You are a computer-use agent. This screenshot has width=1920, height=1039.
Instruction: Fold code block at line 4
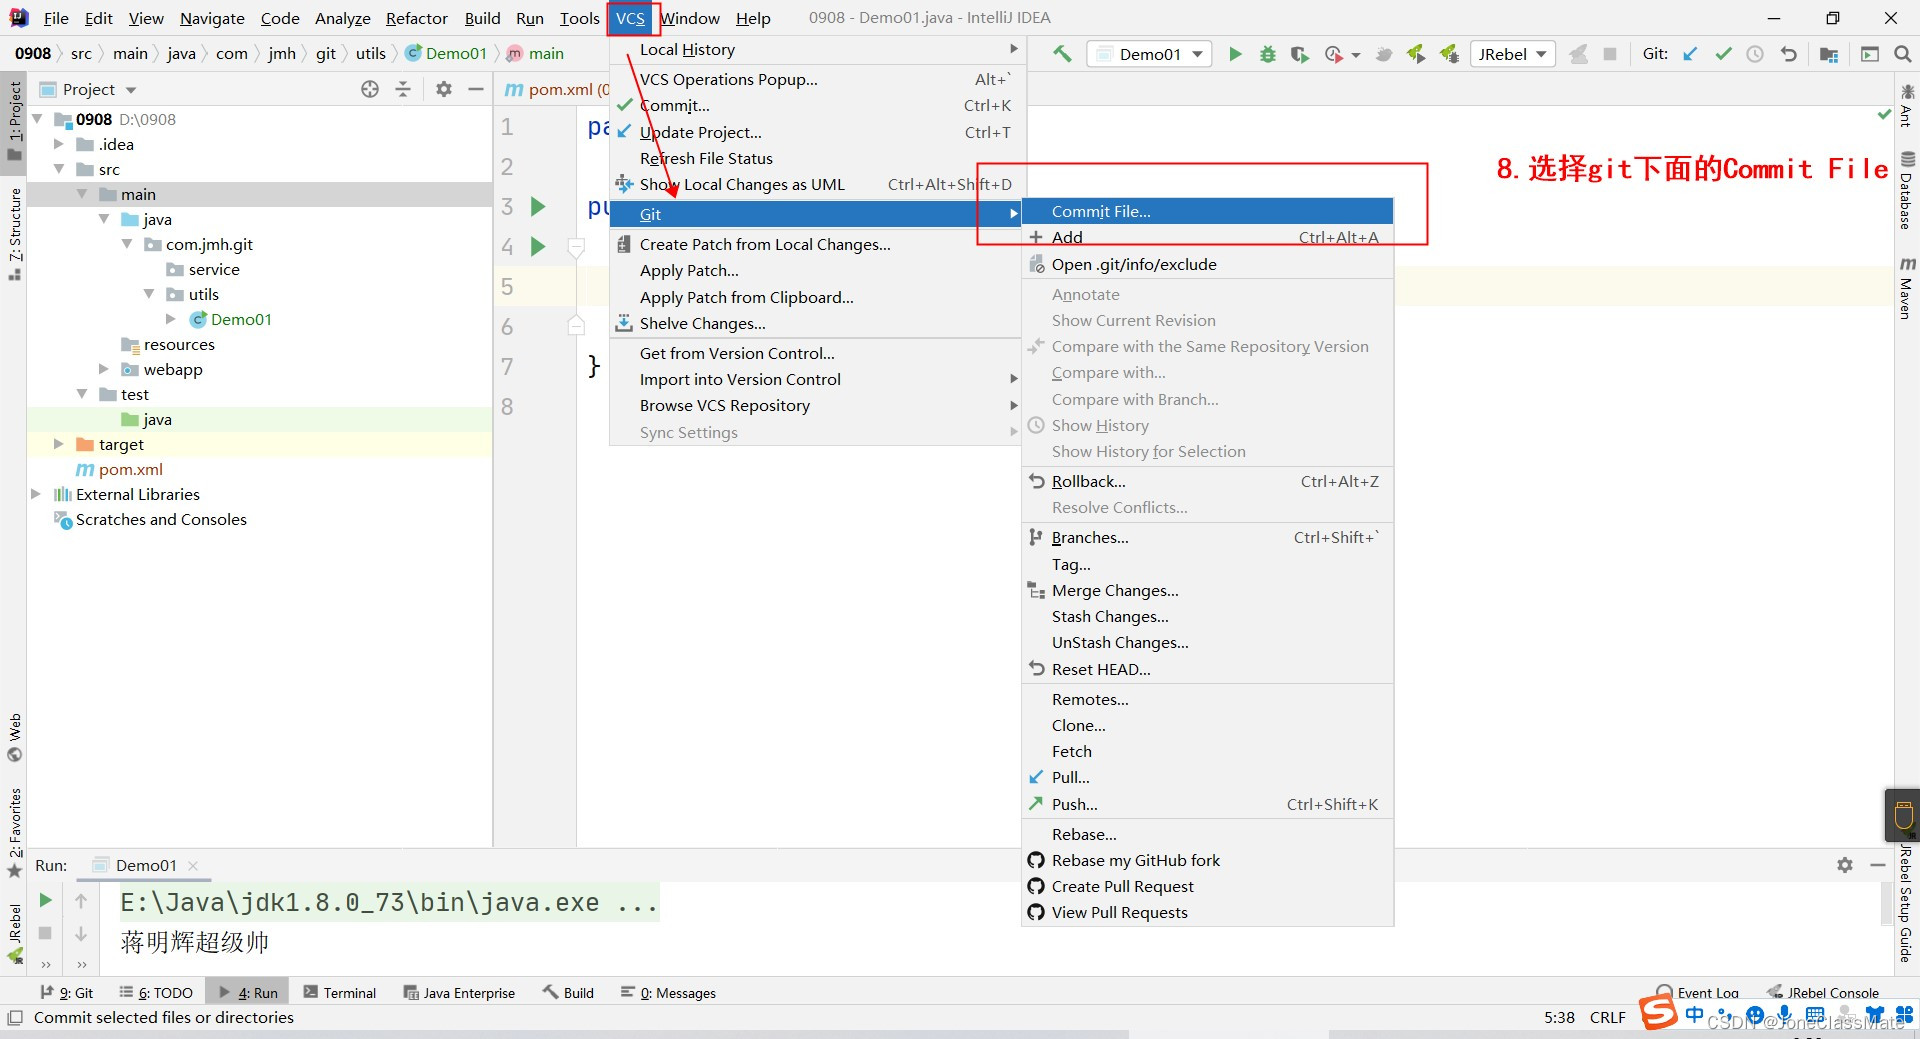click(x=576, y=246)
